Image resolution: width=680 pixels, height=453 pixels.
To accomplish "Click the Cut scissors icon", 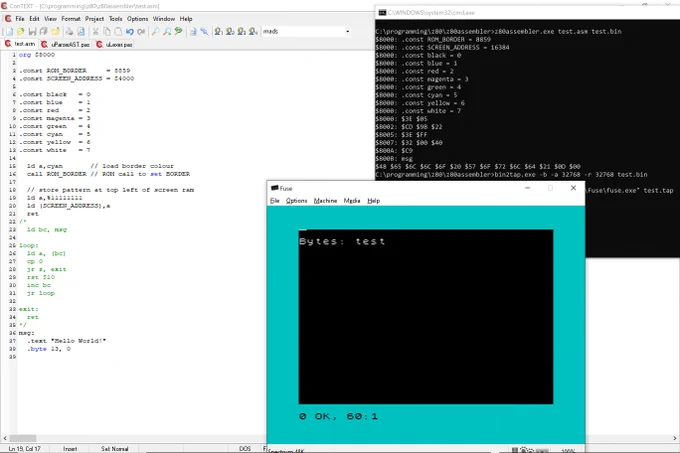I will [95, 32].
